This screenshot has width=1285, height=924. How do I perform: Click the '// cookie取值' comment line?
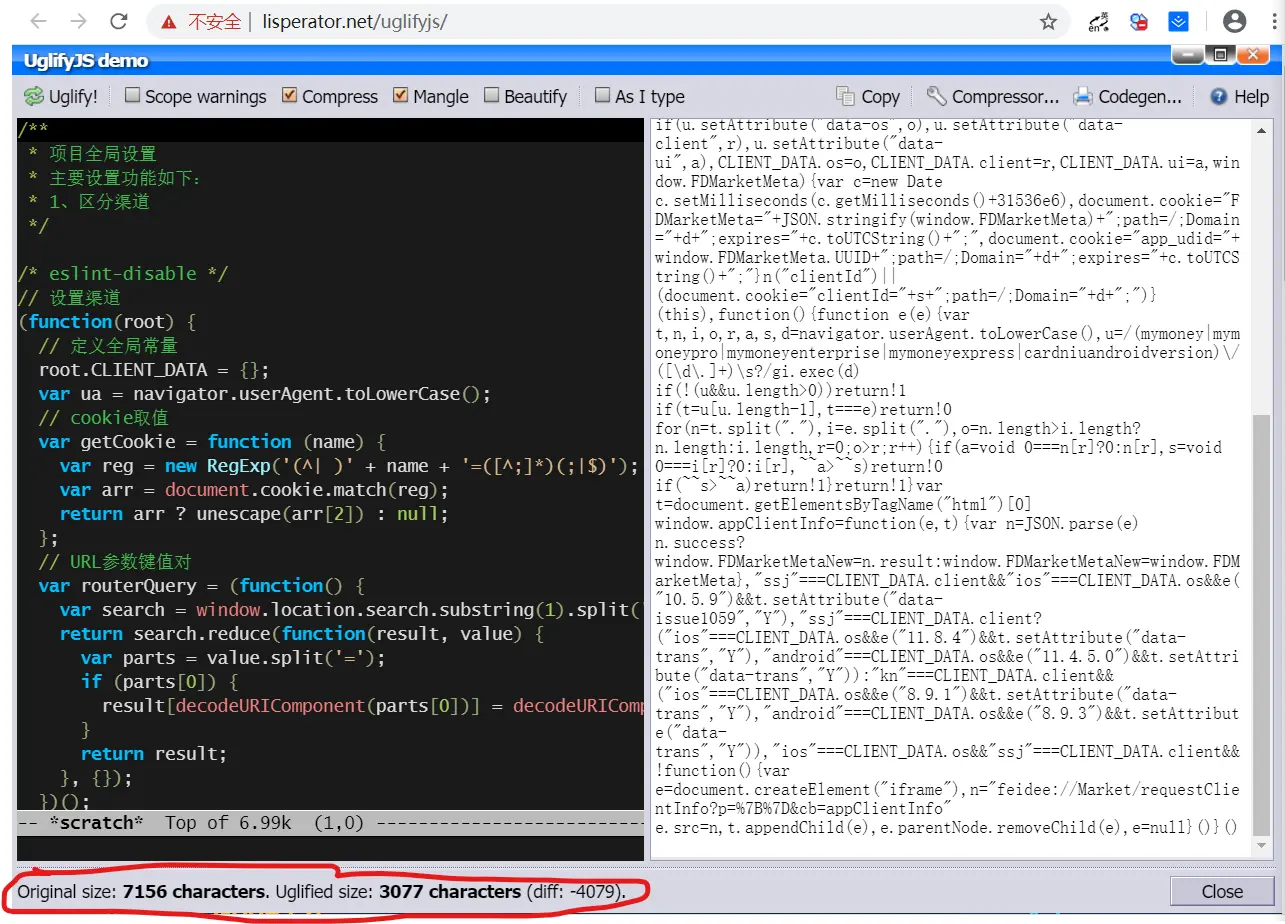[103, 418]
